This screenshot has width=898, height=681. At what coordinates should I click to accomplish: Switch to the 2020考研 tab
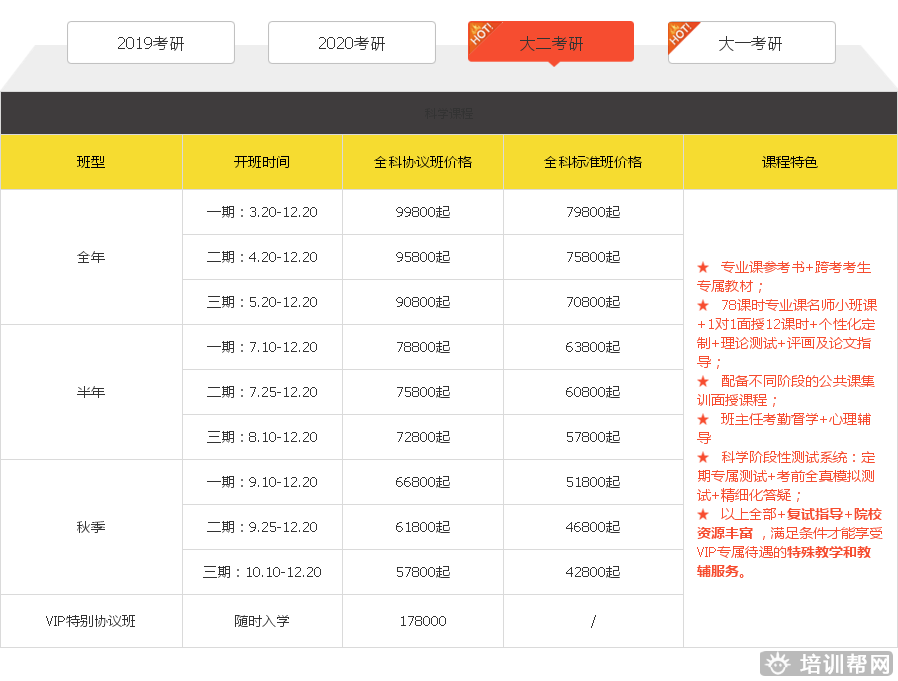point(351,43)
